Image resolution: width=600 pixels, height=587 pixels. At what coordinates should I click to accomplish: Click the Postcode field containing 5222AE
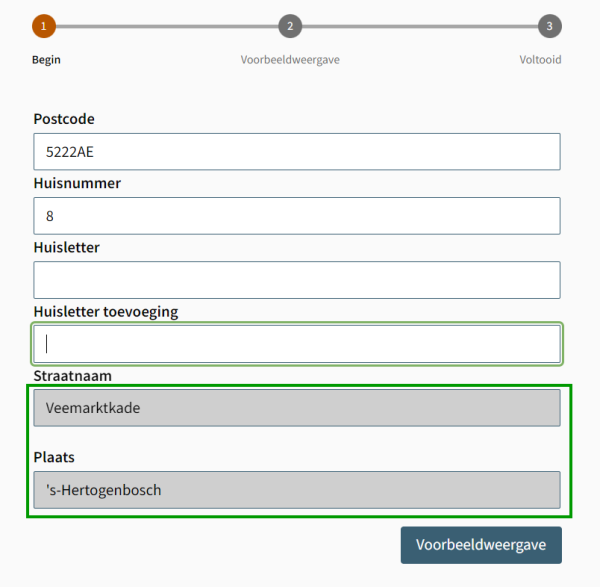[296, 152]
